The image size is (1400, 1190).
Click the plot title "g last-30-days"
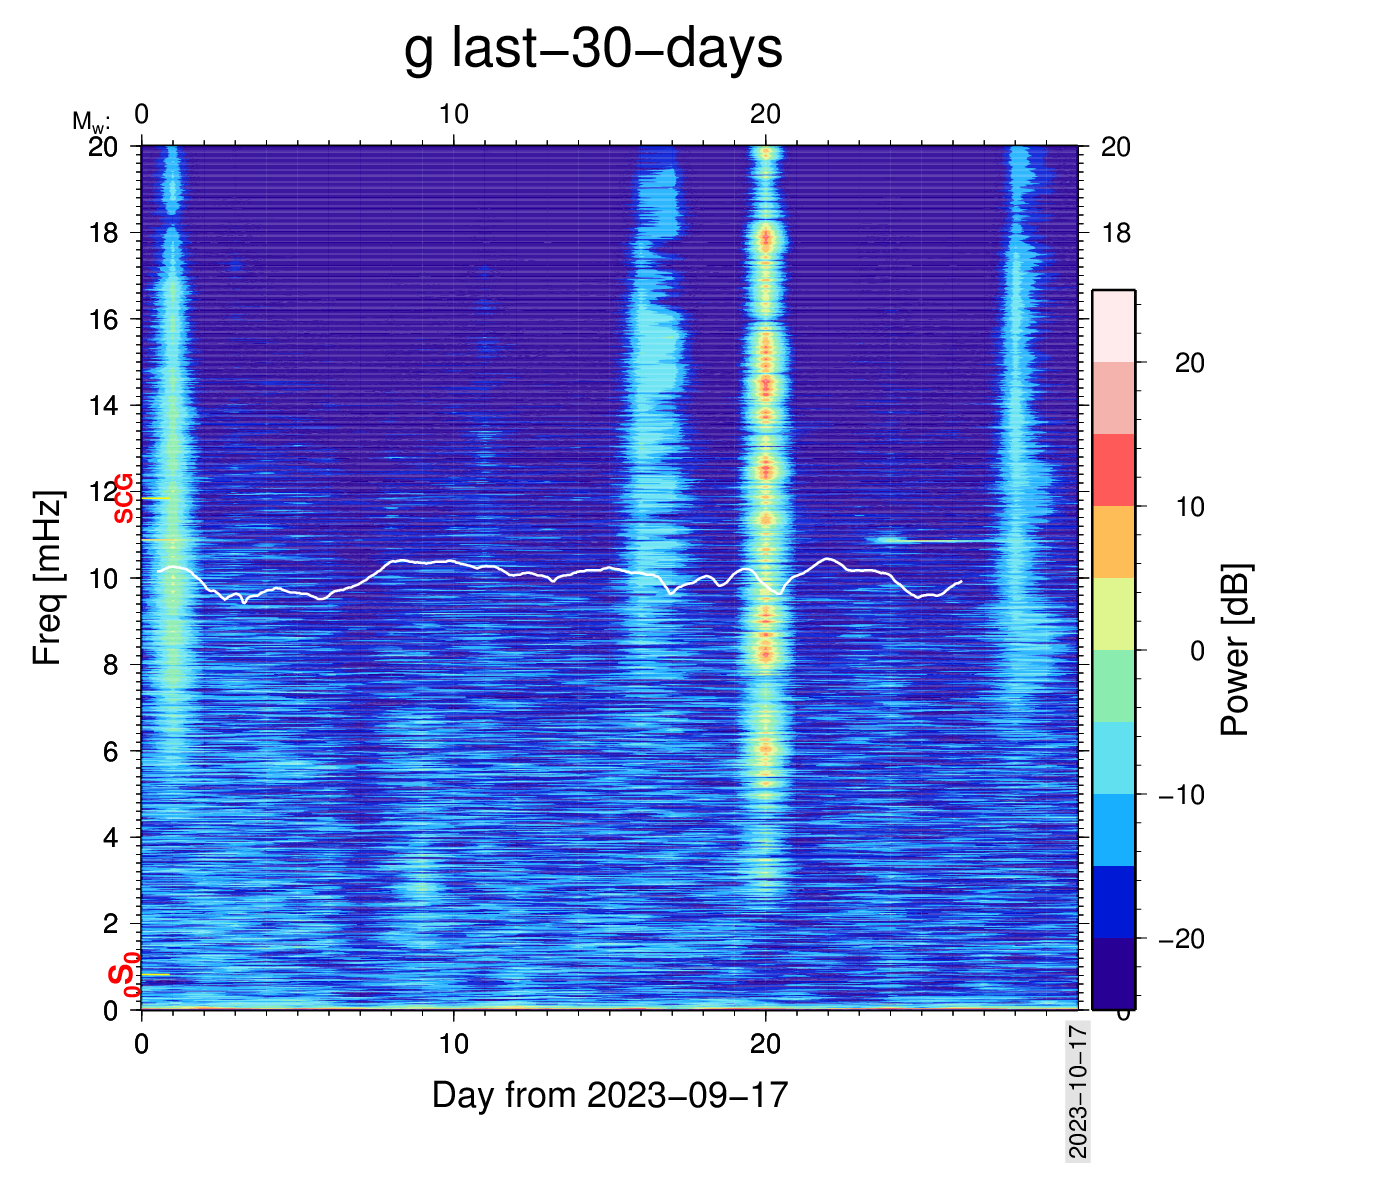click(x=593, y=48)
